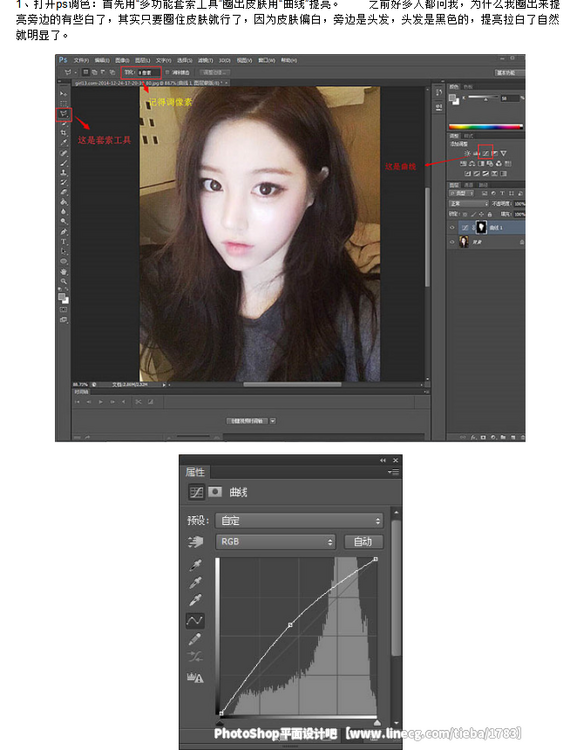The width and height of the screenshot is (570, 750).
Task: Choose add-to-selection mode in options bar
Action: (x=94, y=73)
